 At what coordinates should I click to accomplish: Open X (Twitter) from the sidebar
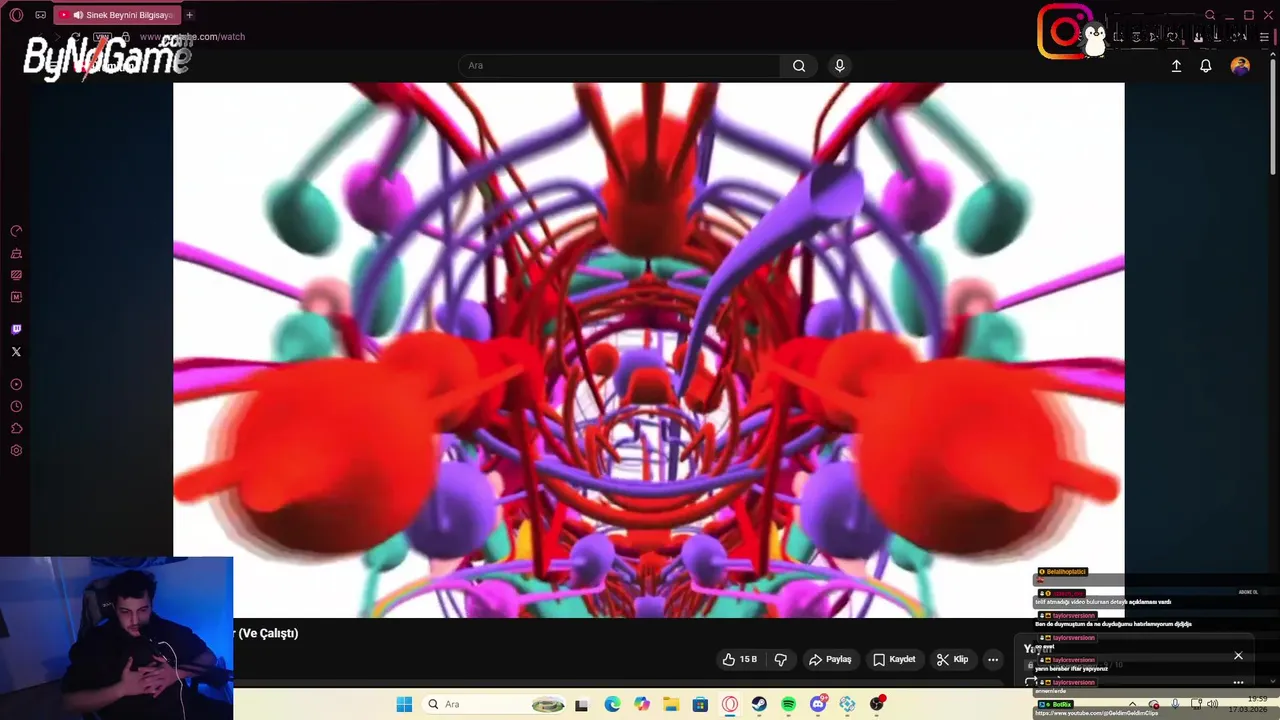(x=16, y=352)
